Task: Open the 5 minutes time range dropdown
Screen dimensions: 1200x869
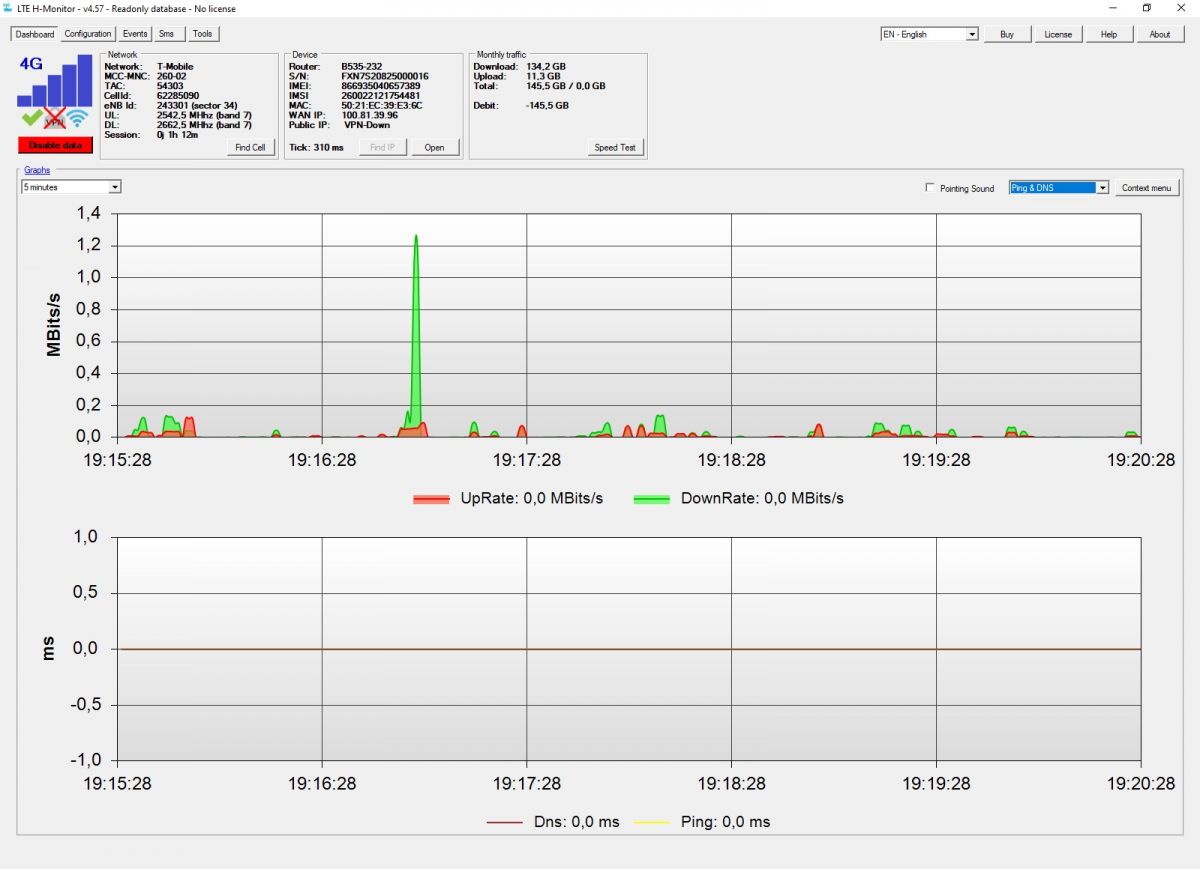Action: (x=72, y=187)
